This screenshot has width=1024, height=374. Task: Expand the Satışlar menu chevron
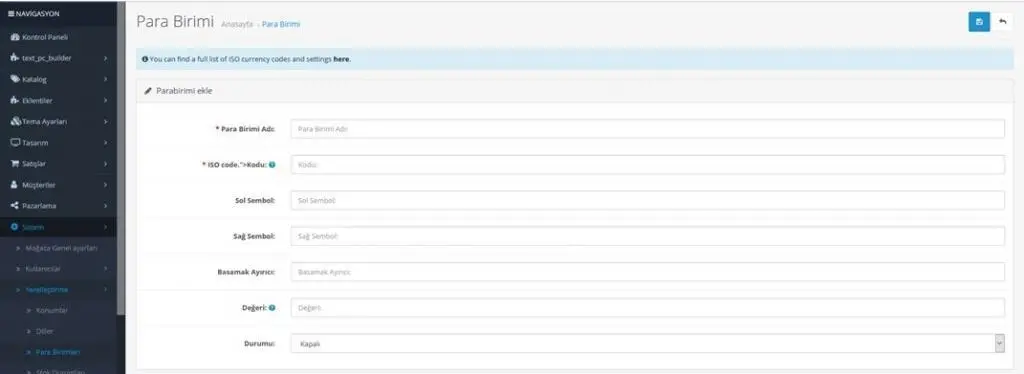click(x=105, y=163)
